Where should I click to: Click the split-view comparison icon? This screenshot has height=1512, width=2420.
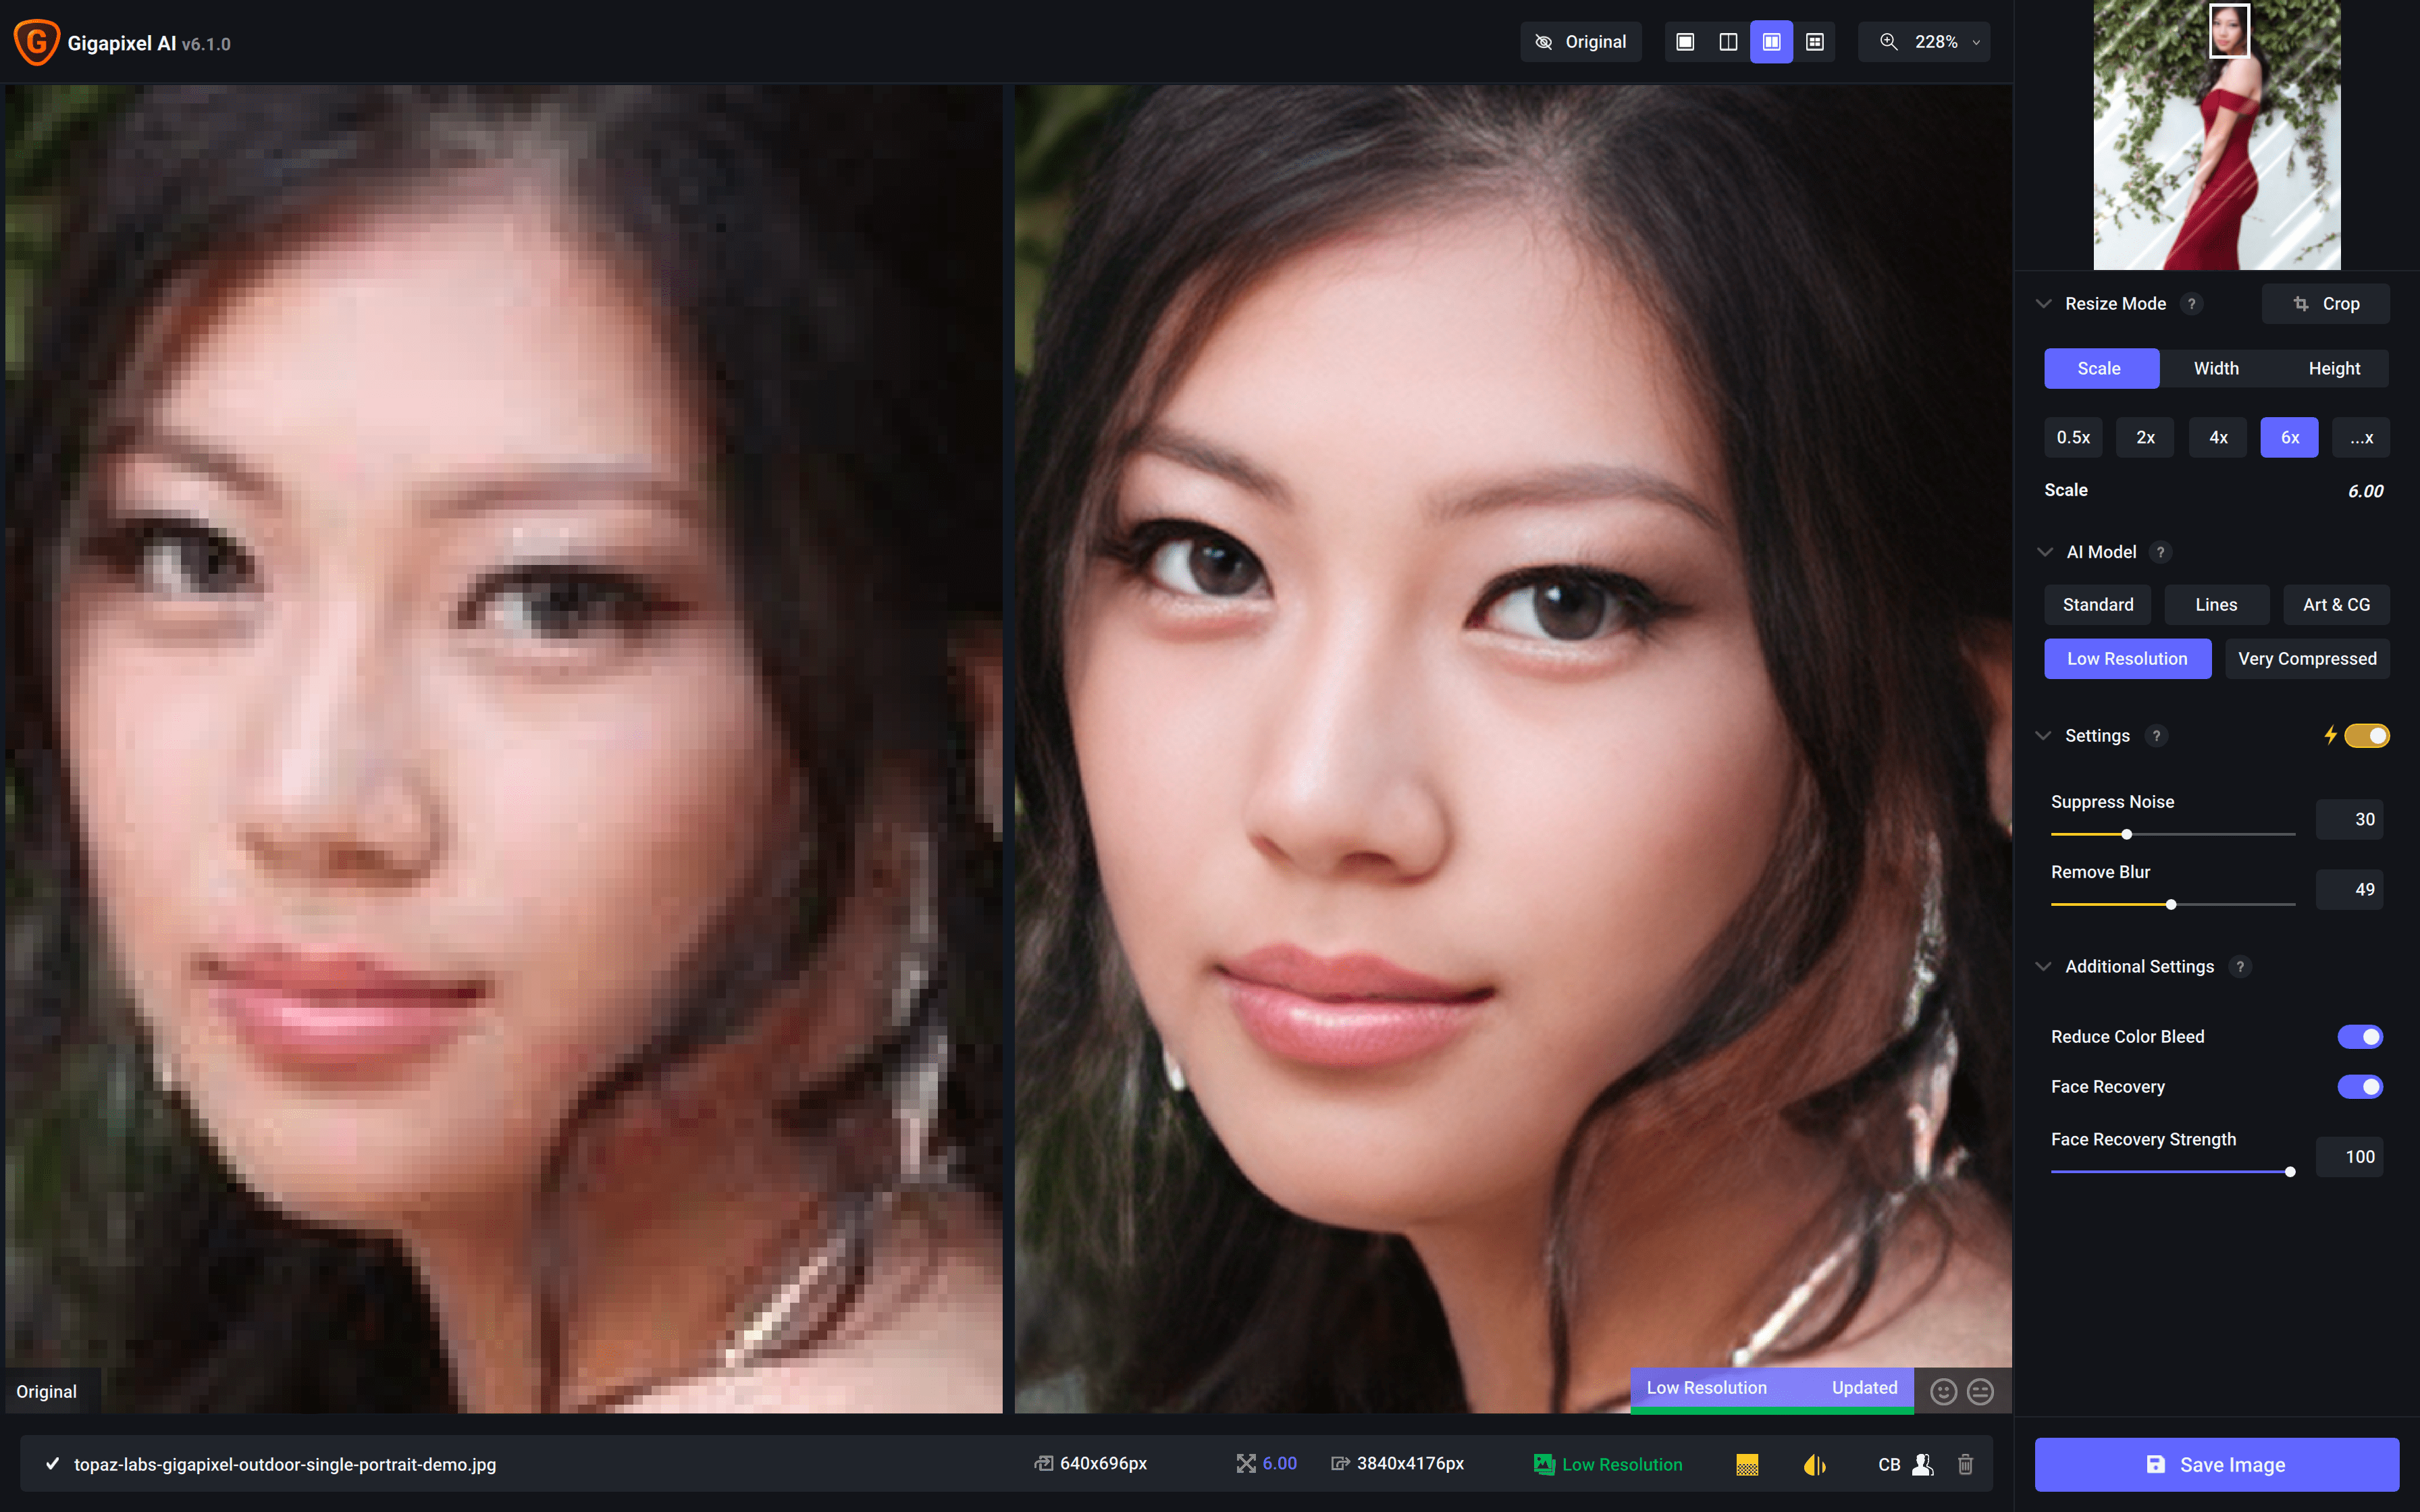1727,42
